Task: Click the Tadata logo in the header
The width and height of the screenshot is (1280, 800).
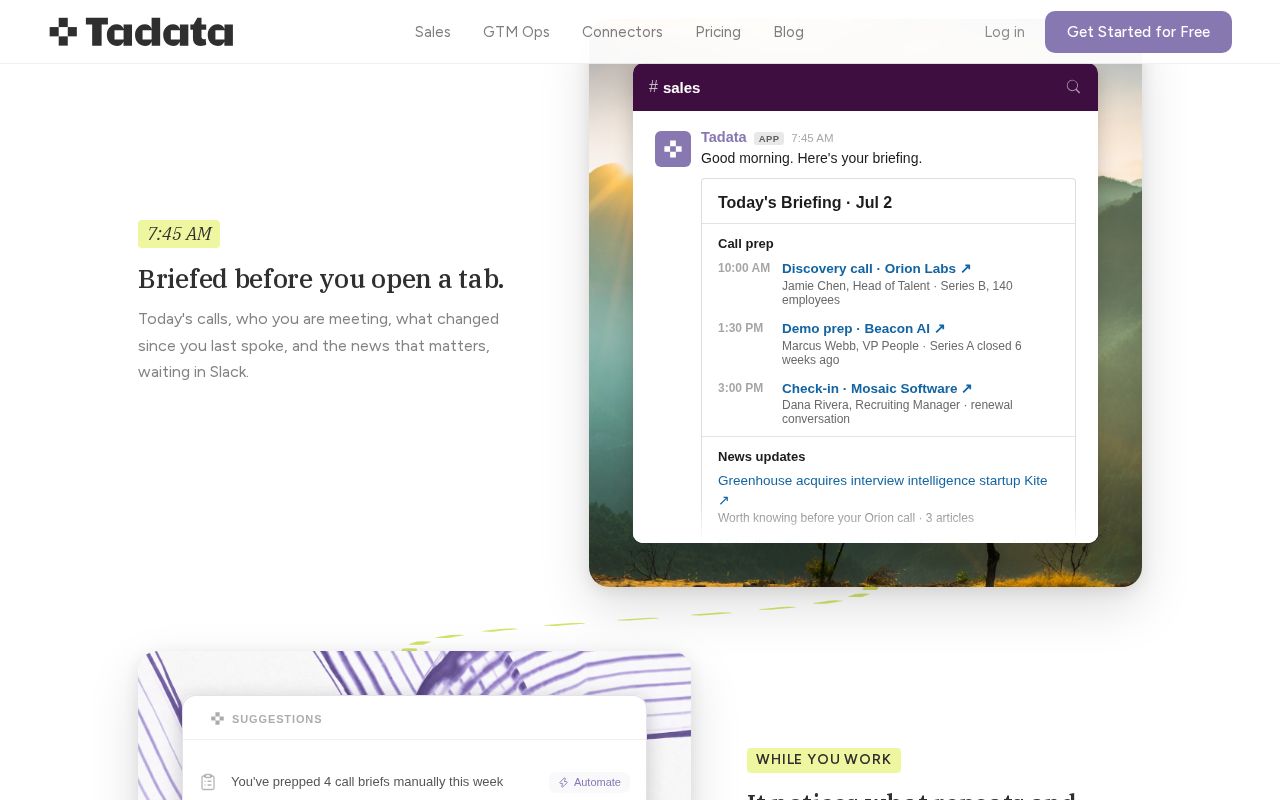Action: point(141,32)
